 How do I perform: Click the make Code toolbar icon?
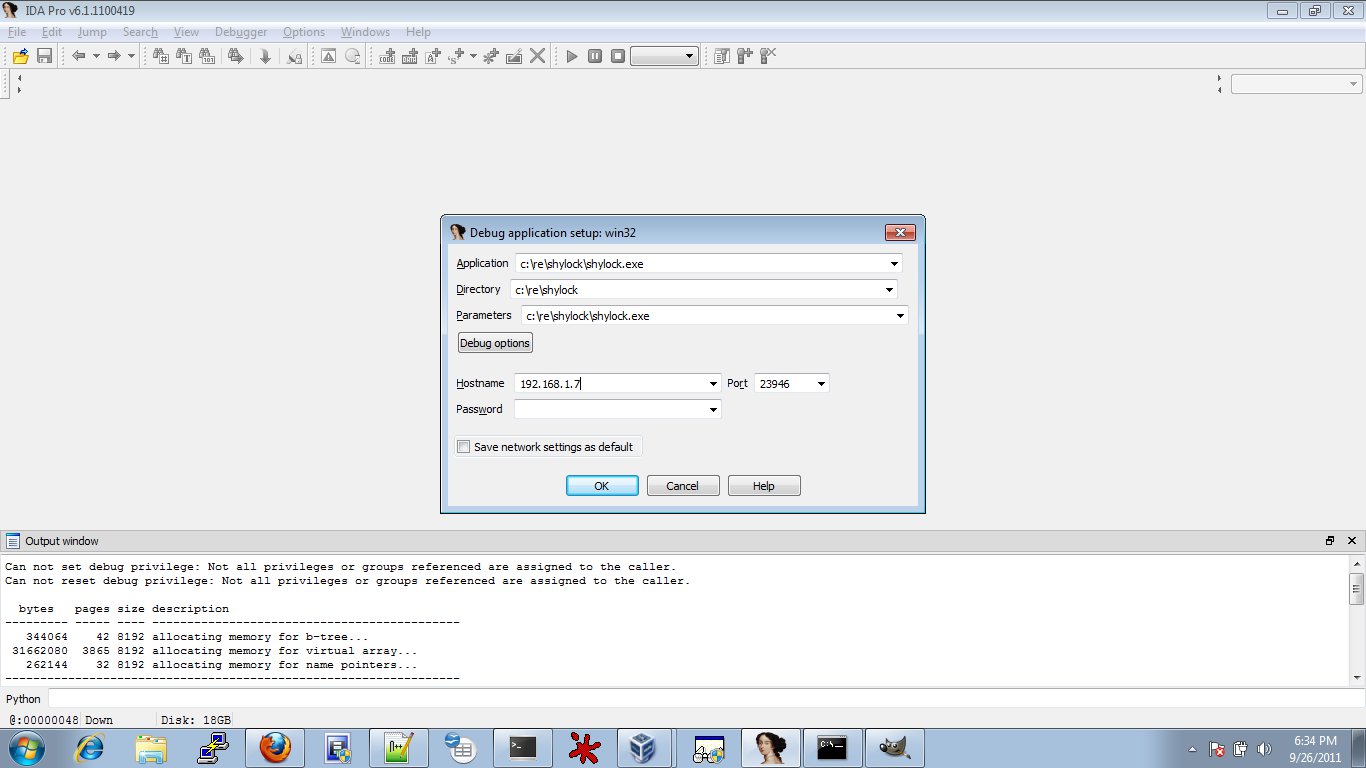click(387, 56)
